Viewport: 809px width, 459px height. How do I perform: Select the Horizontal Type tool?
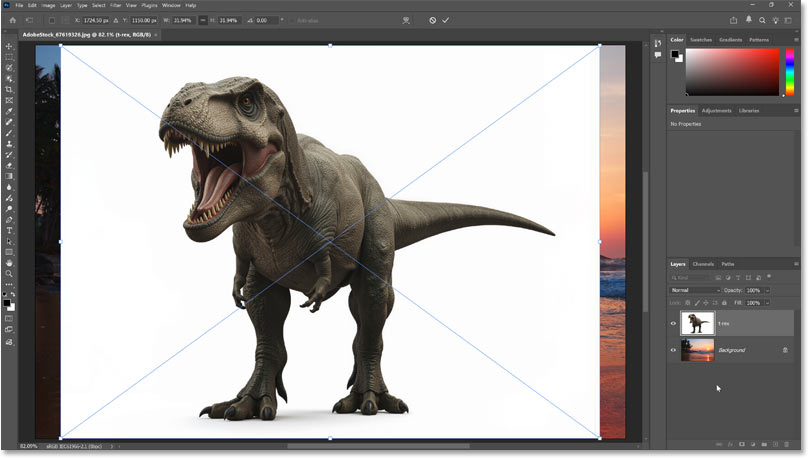[x=9, y=230]
